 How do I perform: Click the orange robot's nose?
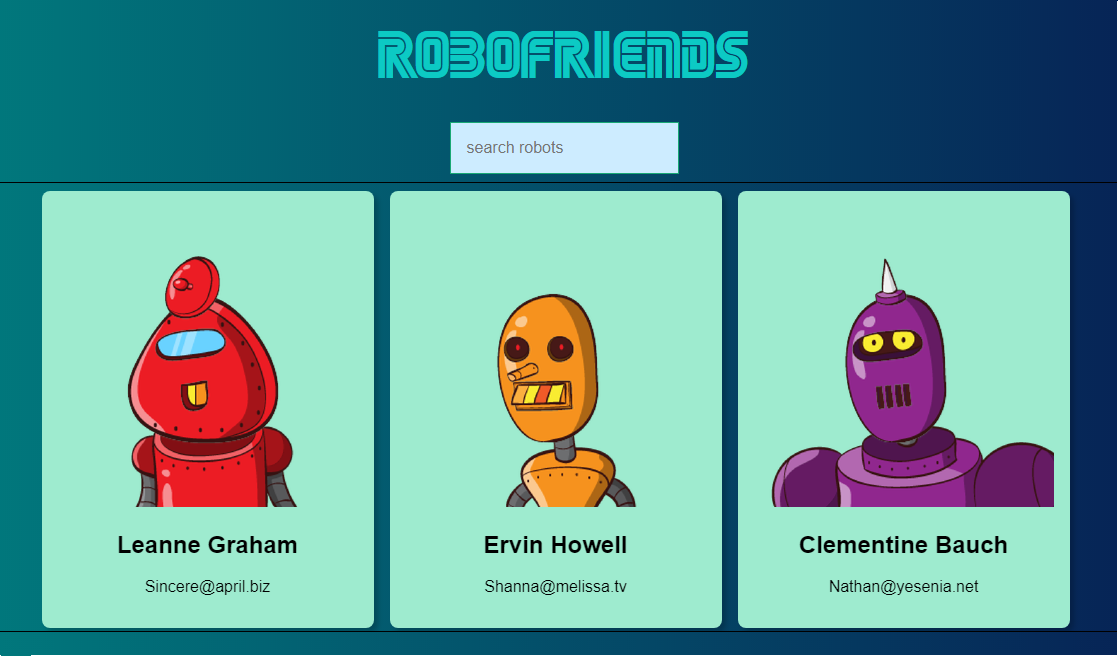pos(523,371)
